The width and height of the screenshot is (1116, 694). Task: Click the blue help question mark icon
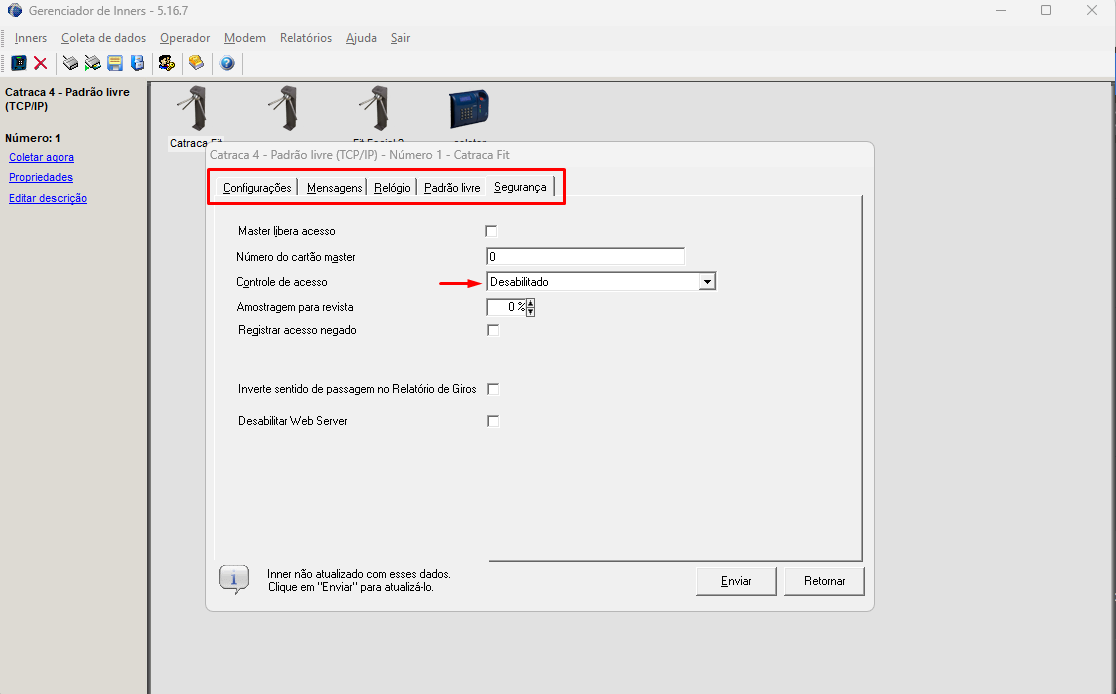(227, 63)
